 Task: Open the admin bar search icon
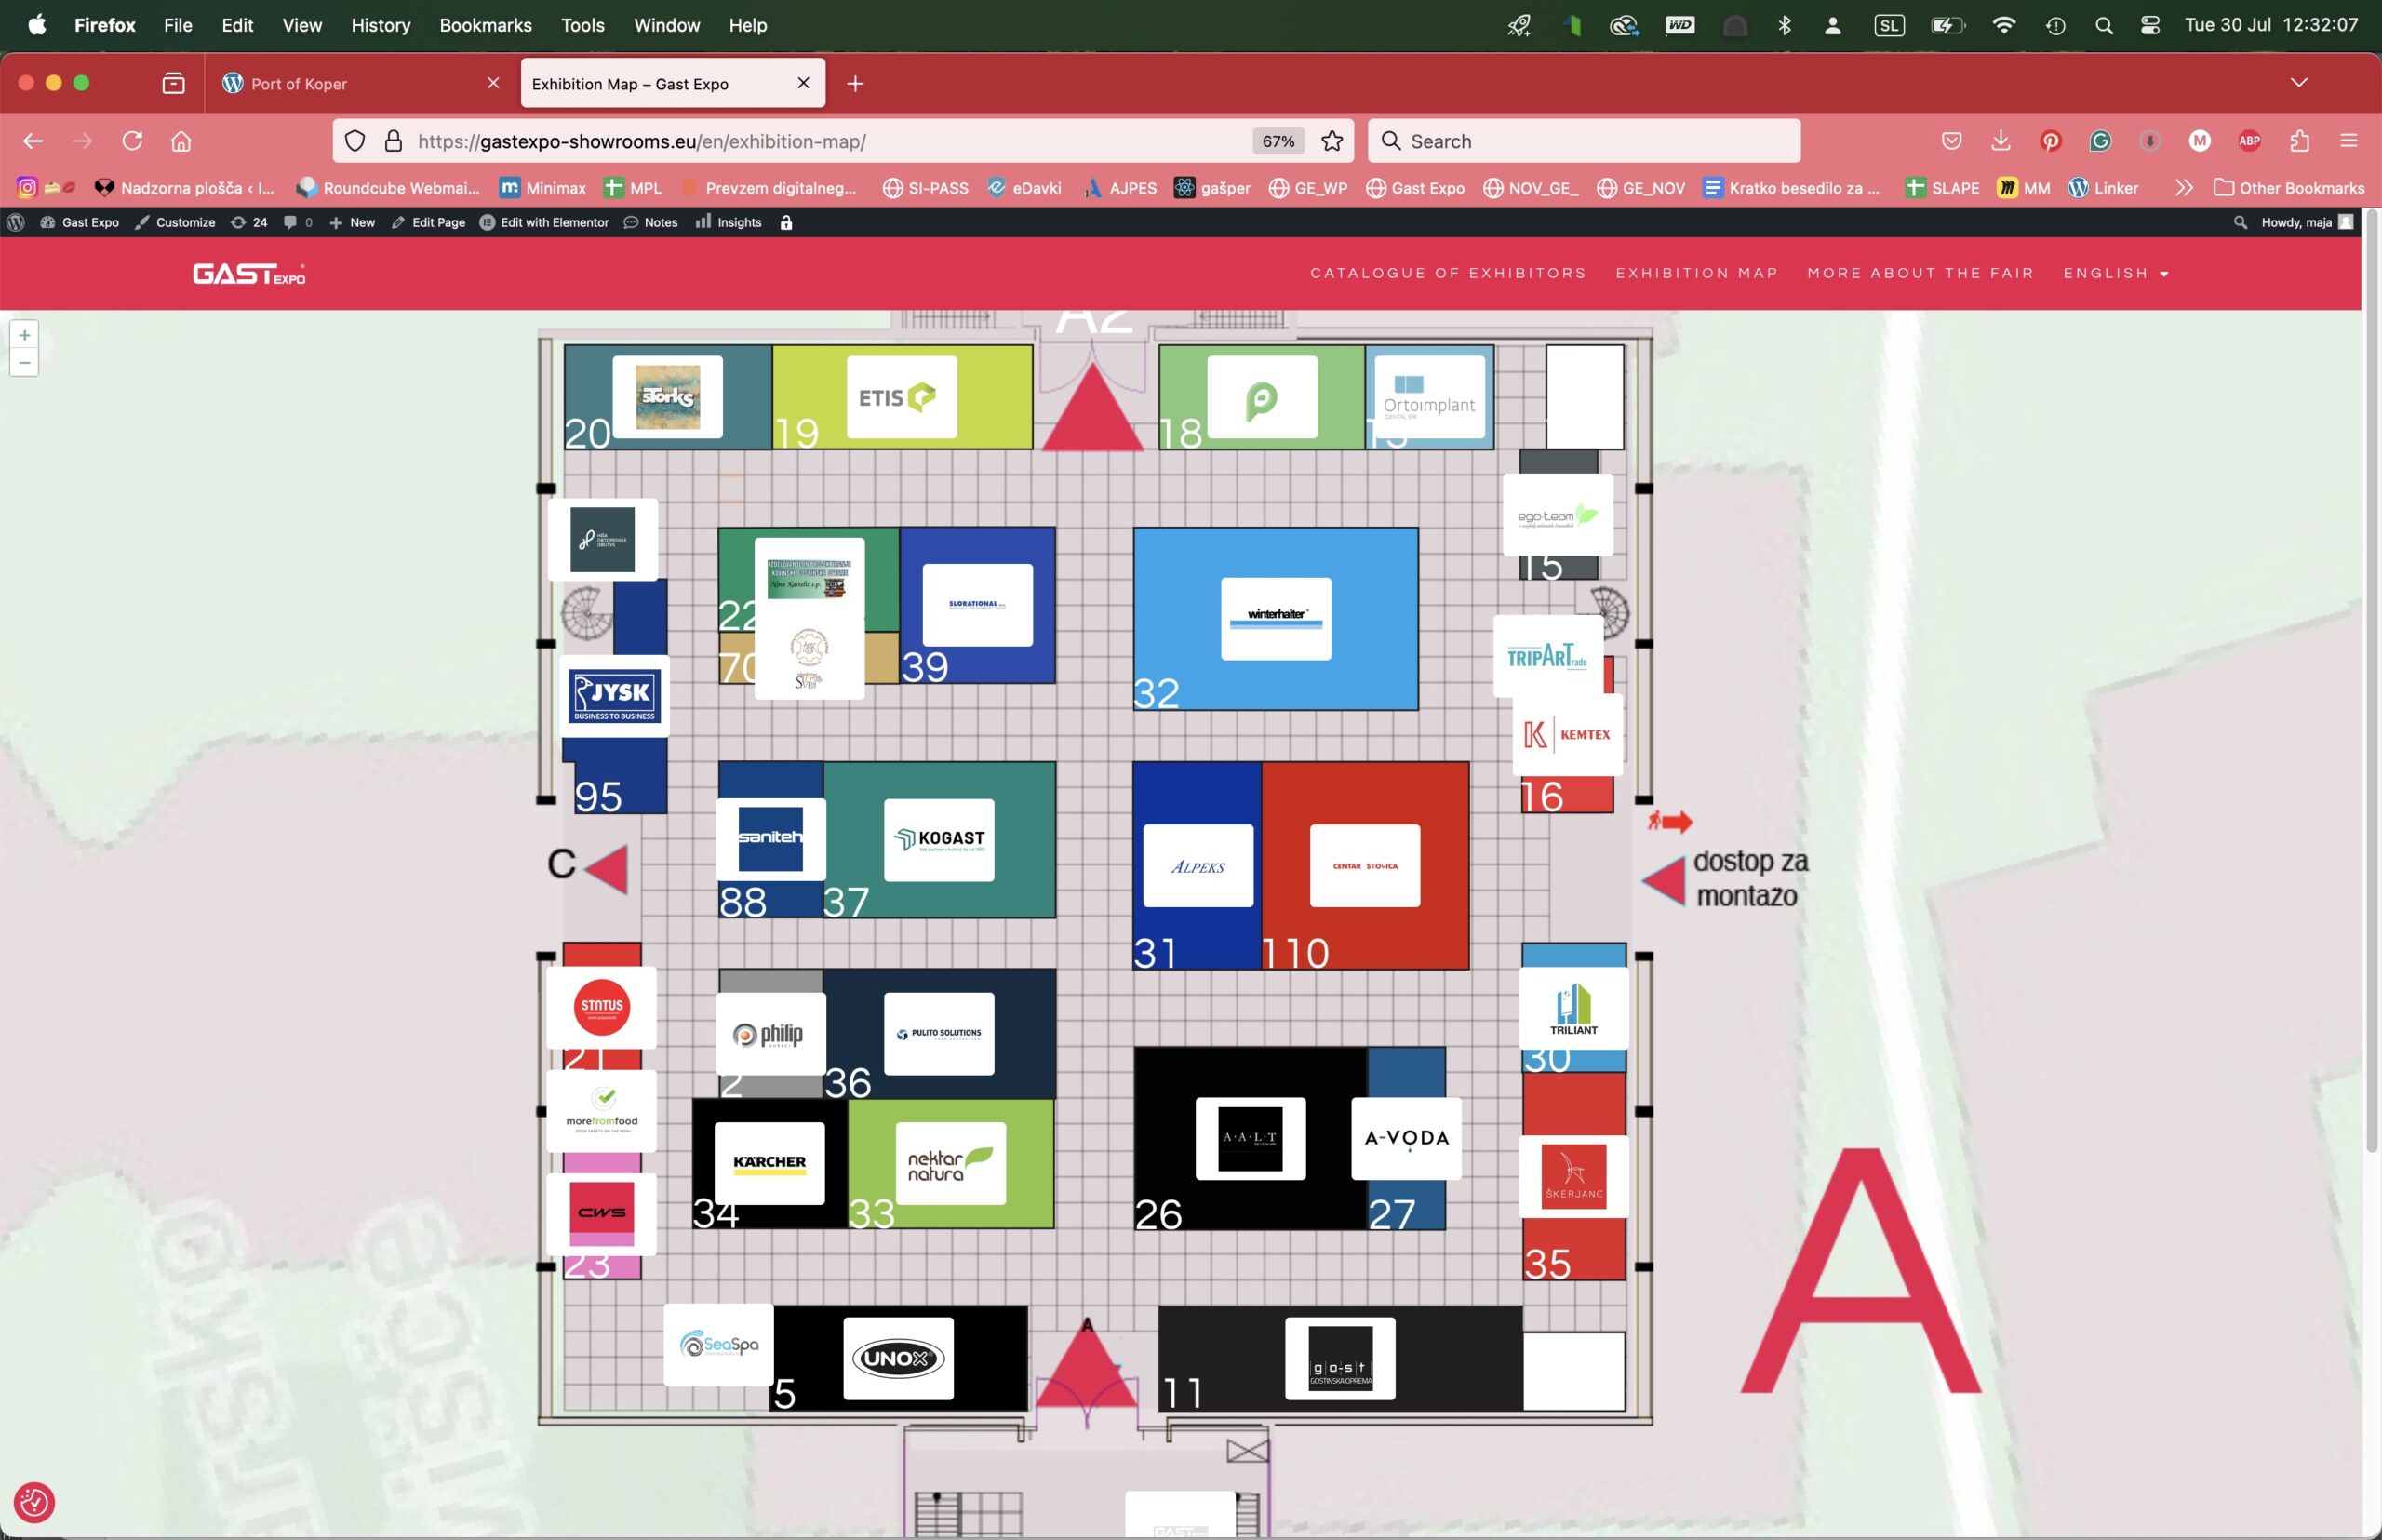(x=2240, y=222)
